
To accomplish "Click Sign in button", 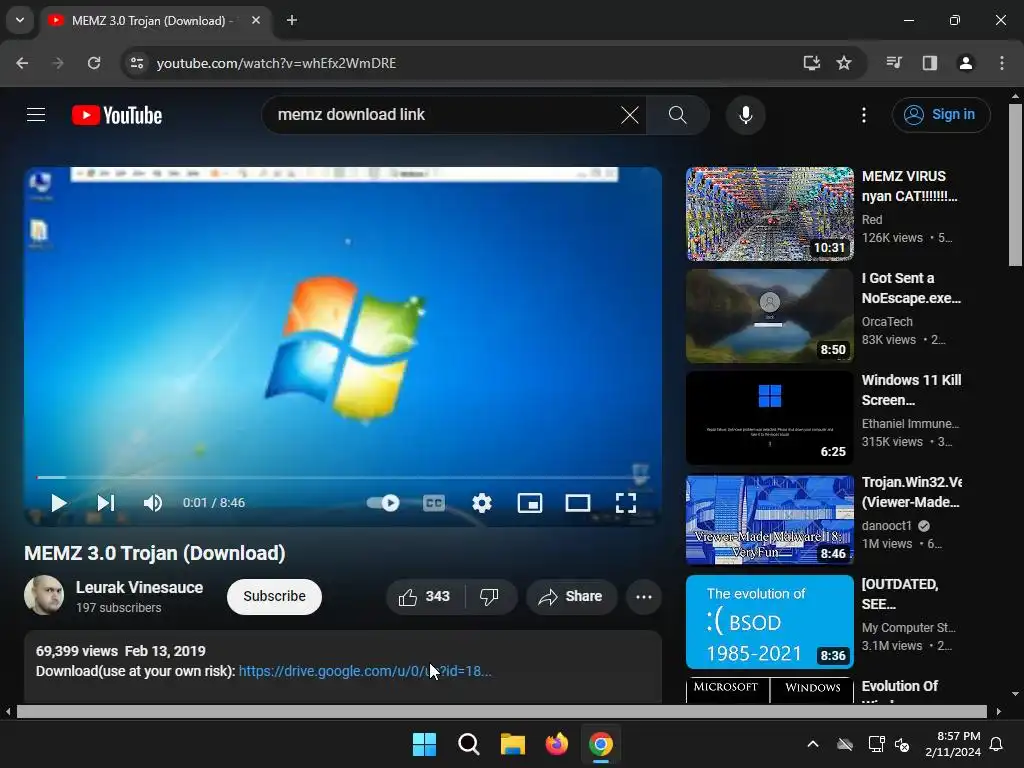I will point(941,115).
